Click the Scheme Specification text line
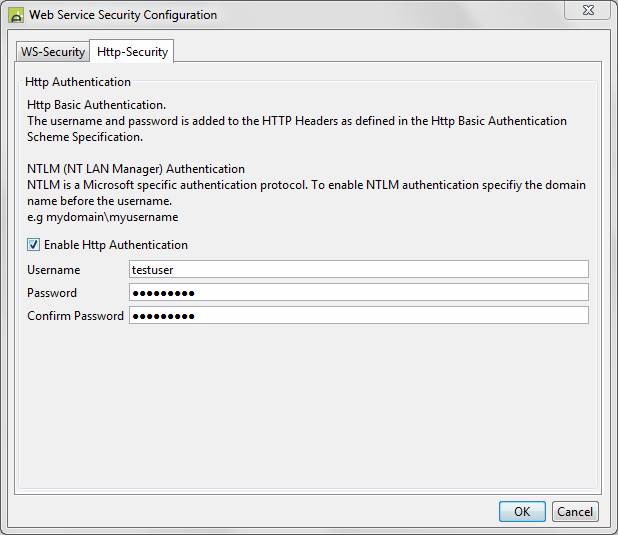The width and height of the screenshot is (618, 535). click(x=84, y=137)
